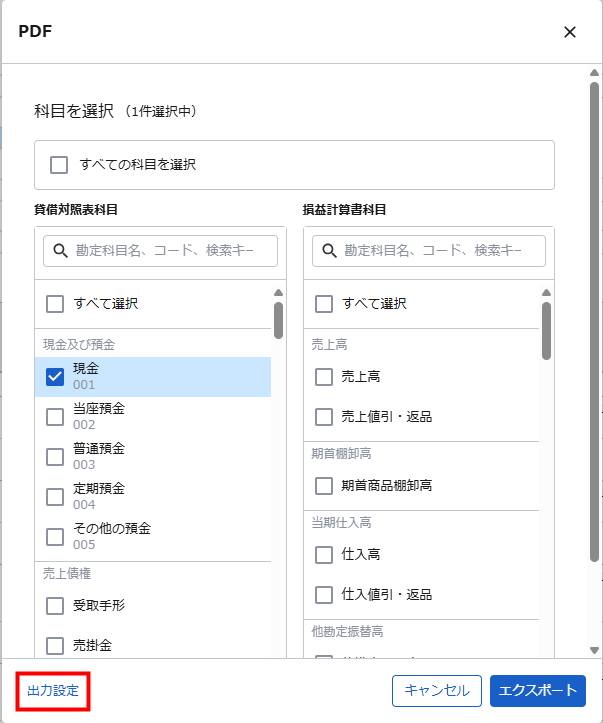Select the 売上高 account checkbox
The image size is (603, 723).
point(324,377)
